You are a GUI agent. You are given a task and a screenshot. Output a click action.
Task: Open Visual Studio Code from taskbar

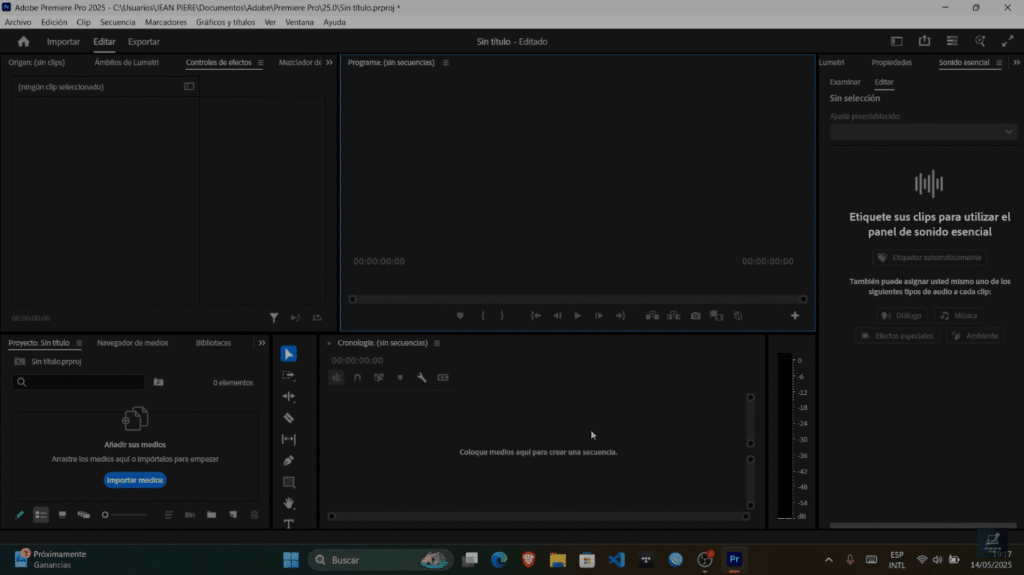616,560
